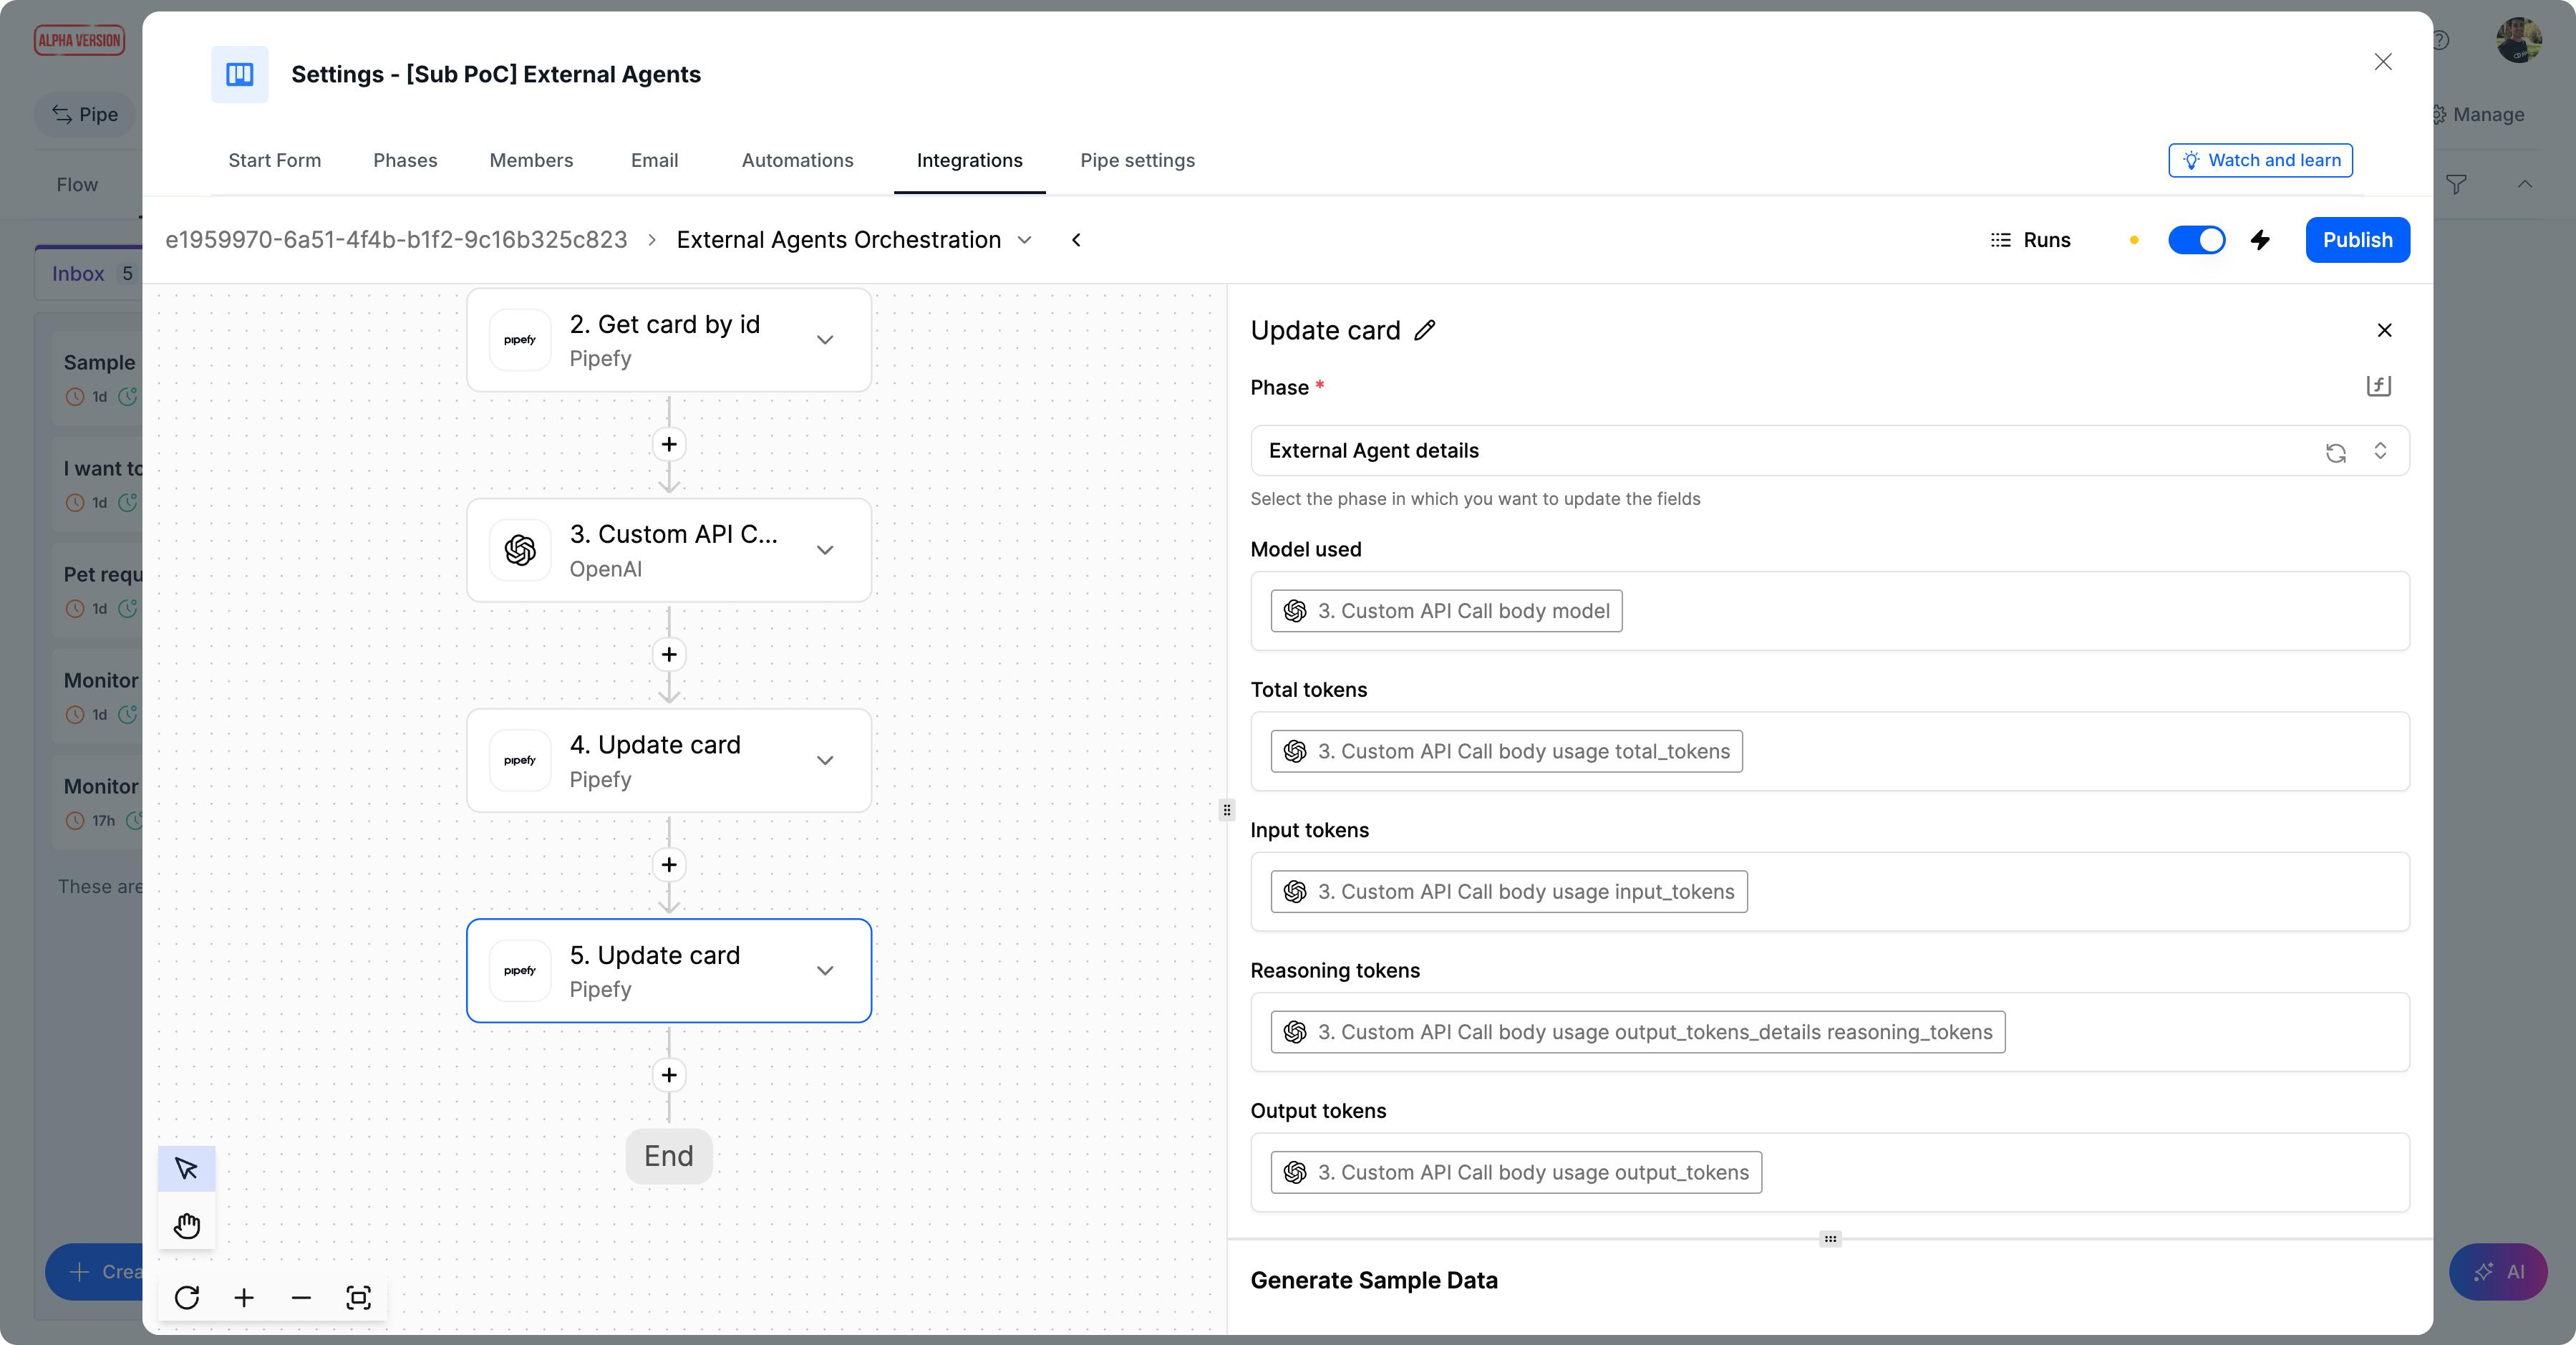Click the Publish button
Screen dimensions: 2576x1345
[2357, 240]
